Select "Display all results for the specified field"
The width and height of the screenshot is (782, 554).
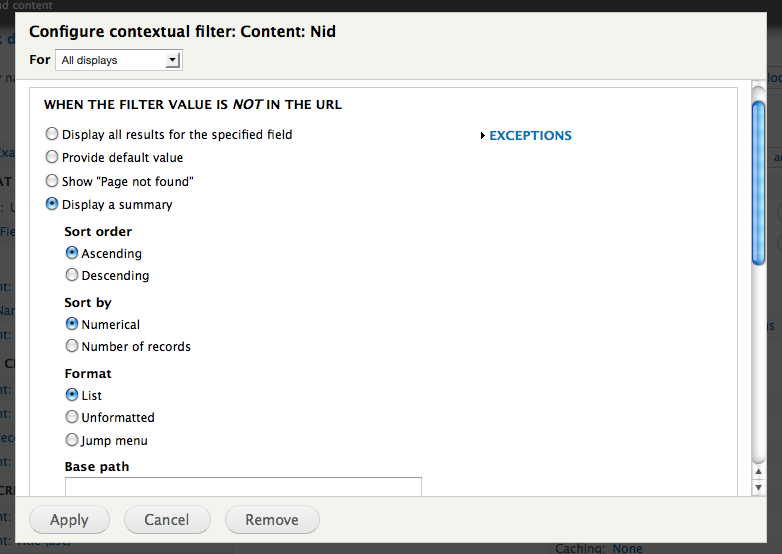click(53, 134)
